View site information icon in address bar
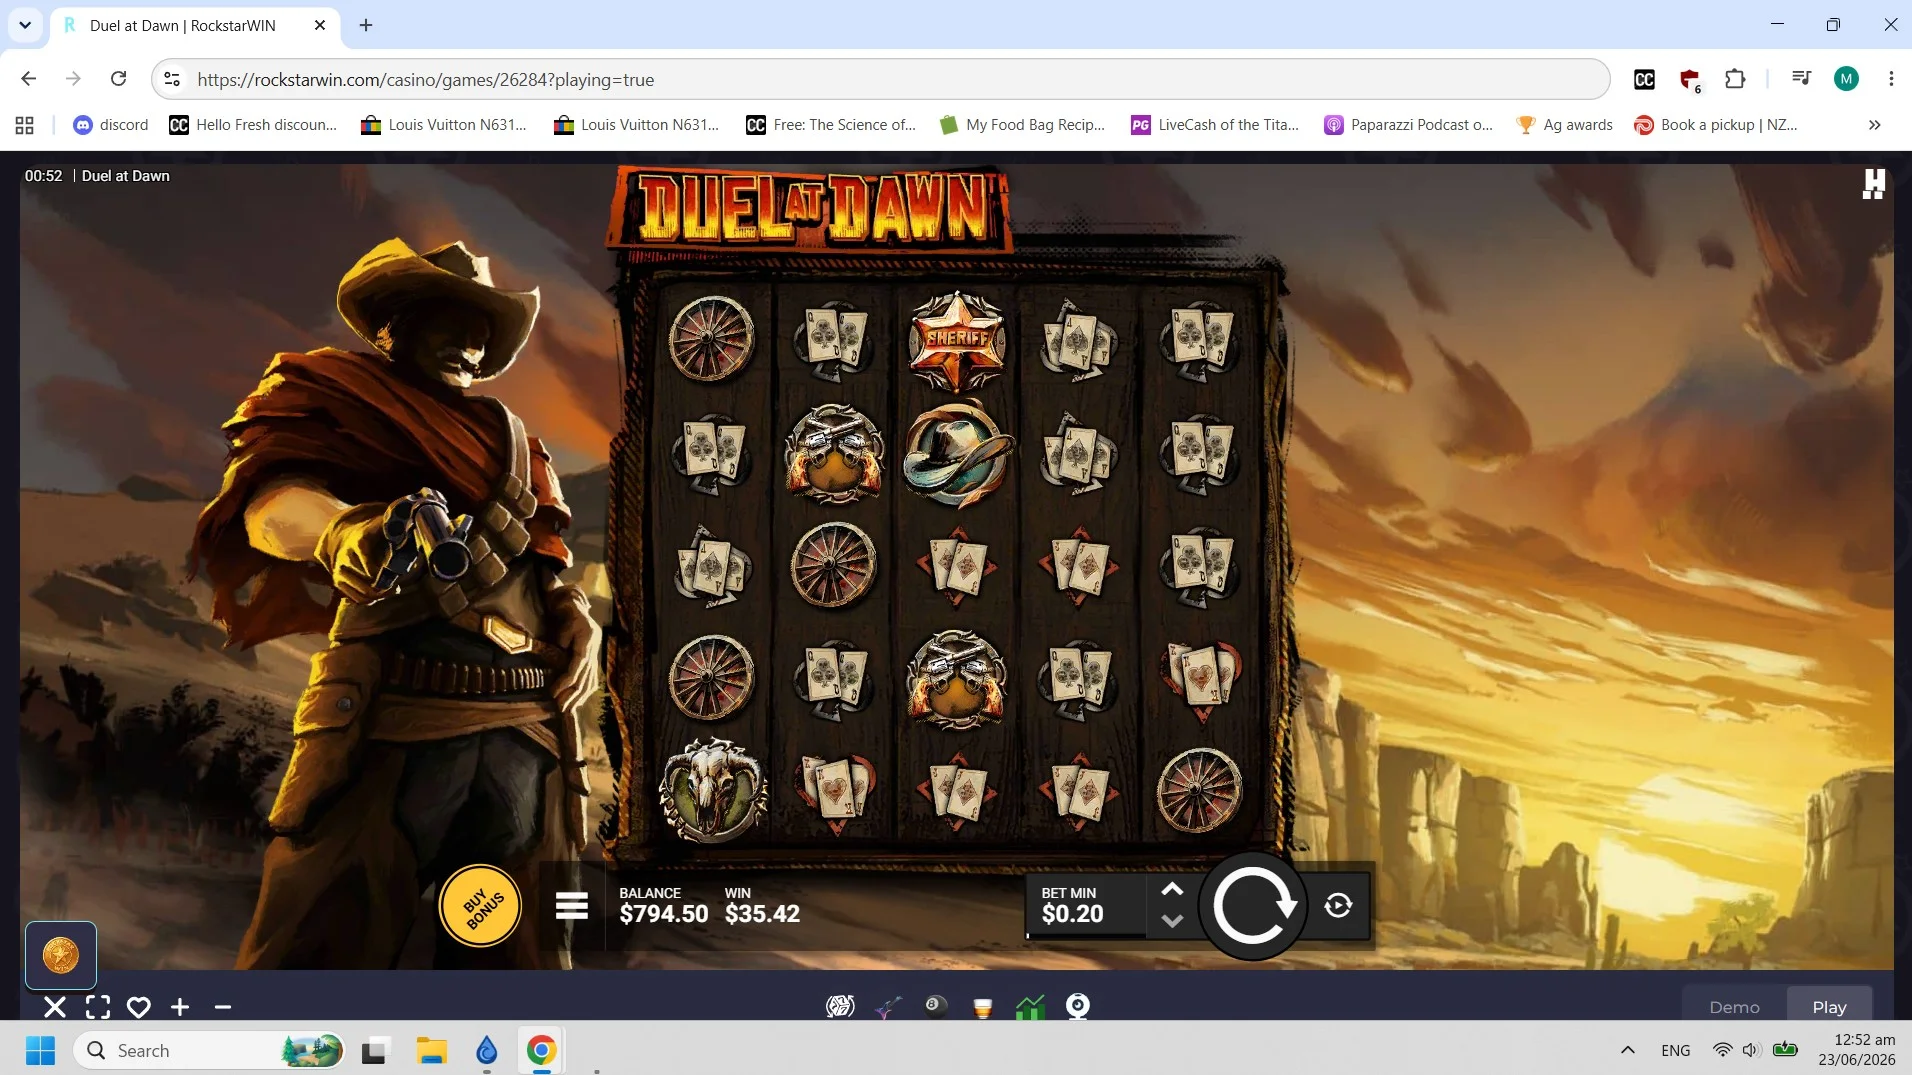 tap(172, 79)
